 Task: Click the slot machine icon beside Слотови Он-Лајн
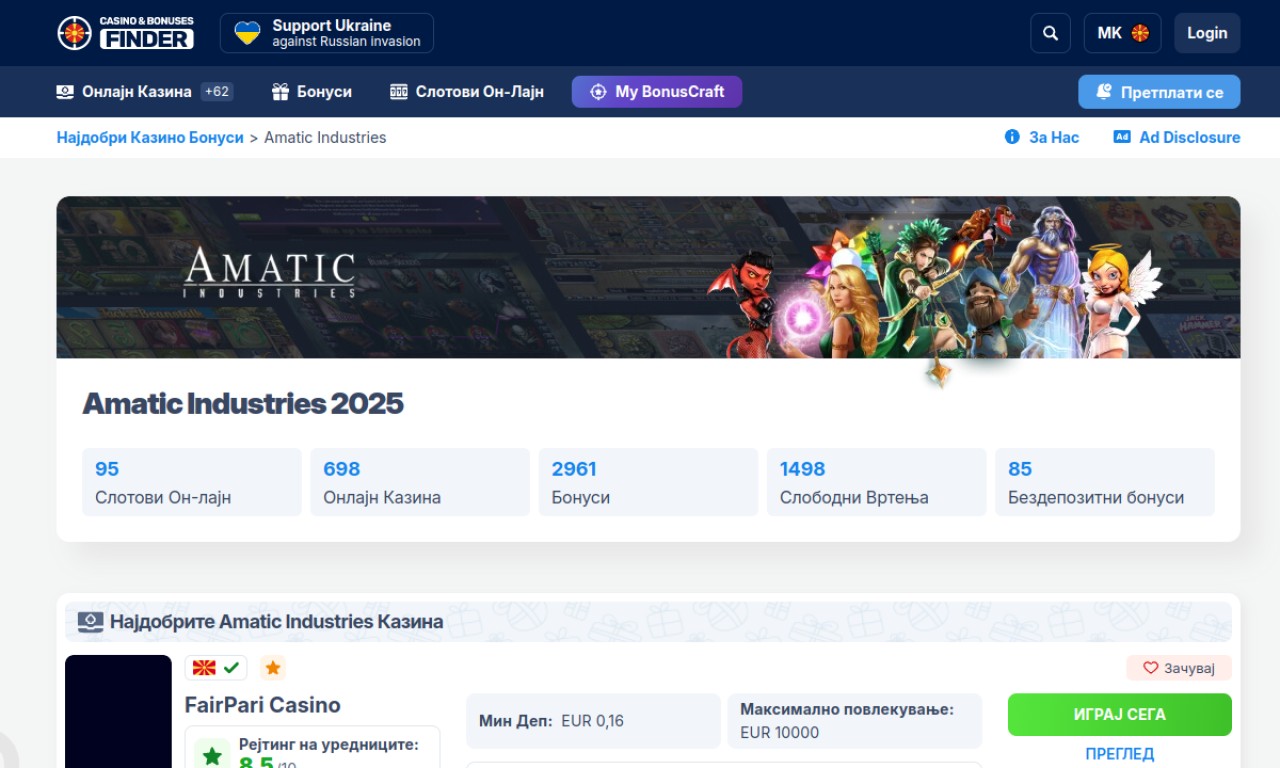point(399,92)
